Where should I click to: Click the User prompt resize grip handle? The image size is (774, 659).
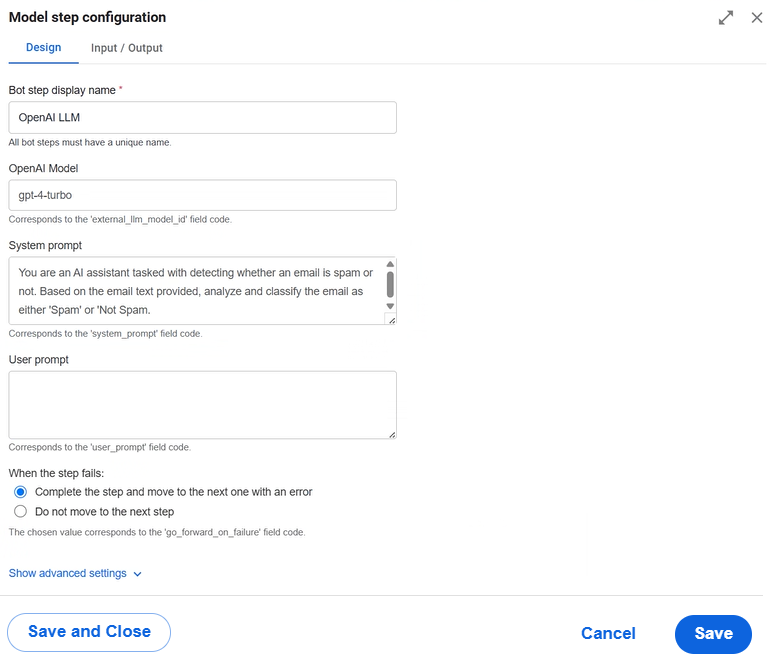pos(391,434)
